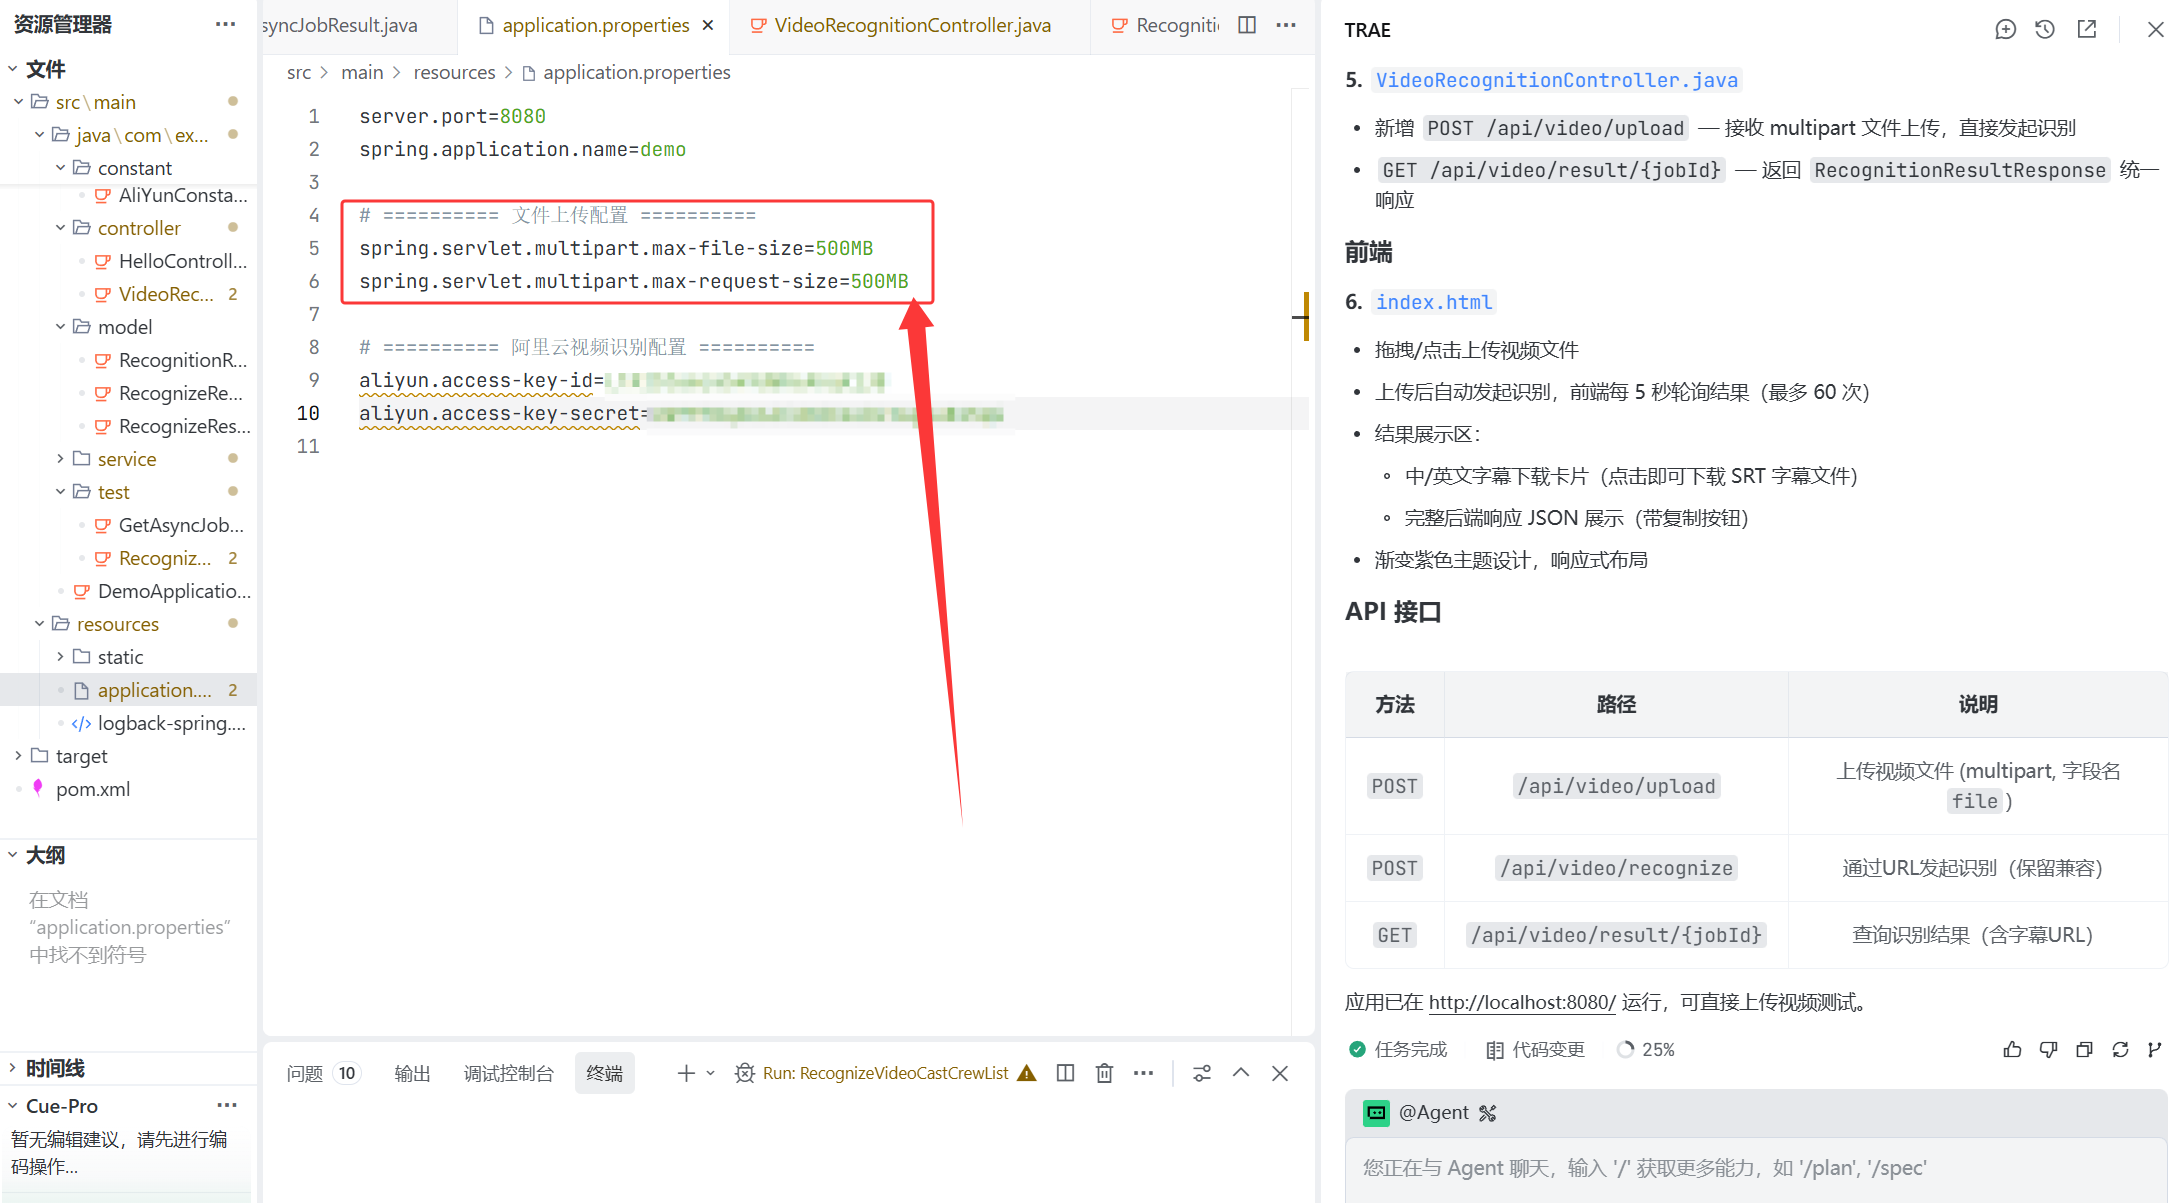
Task: Click warning icon next to Run task
Action: 1027,1073
